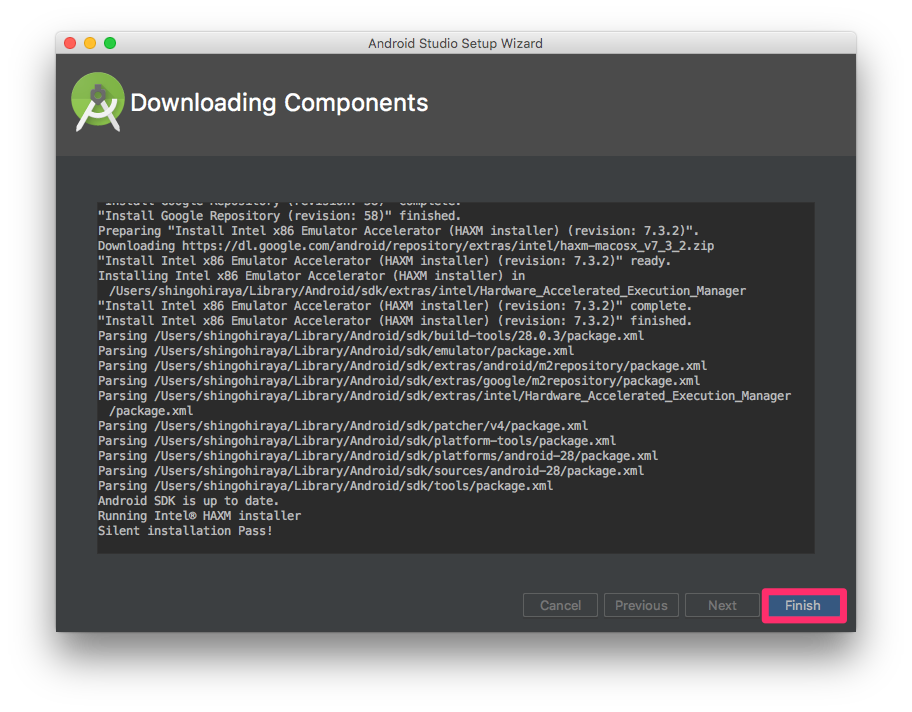Click the Google Repository (revision: 58) finished line
The image size is (912, 712).
click(279, 216)
